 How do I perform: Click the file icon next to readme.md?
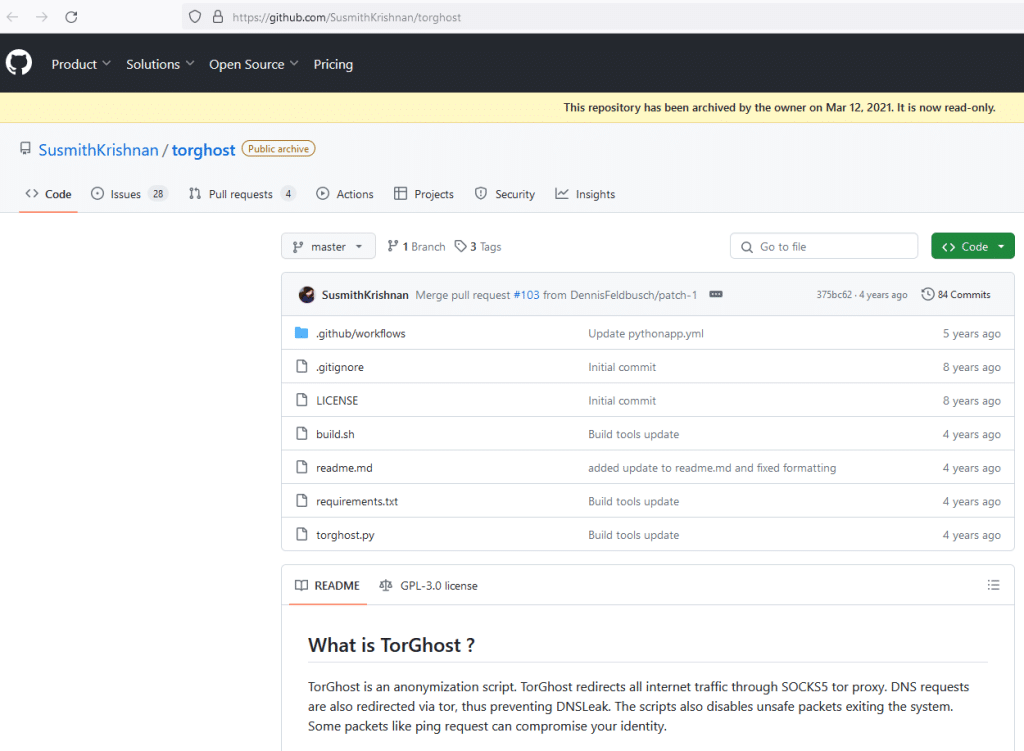coord(301,467)
